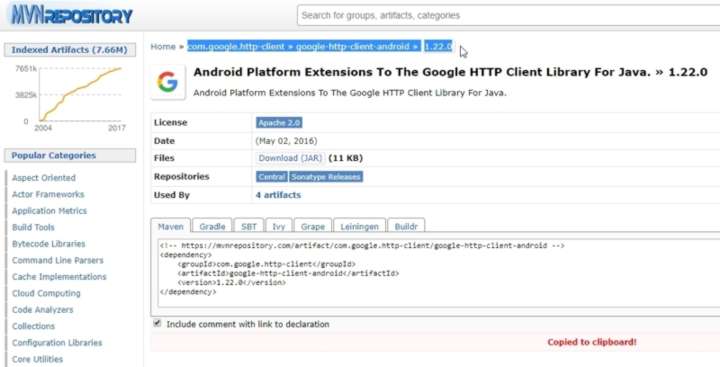
Task: Click the Copied to clipboard! message
Action: click(x=591, y=342)
